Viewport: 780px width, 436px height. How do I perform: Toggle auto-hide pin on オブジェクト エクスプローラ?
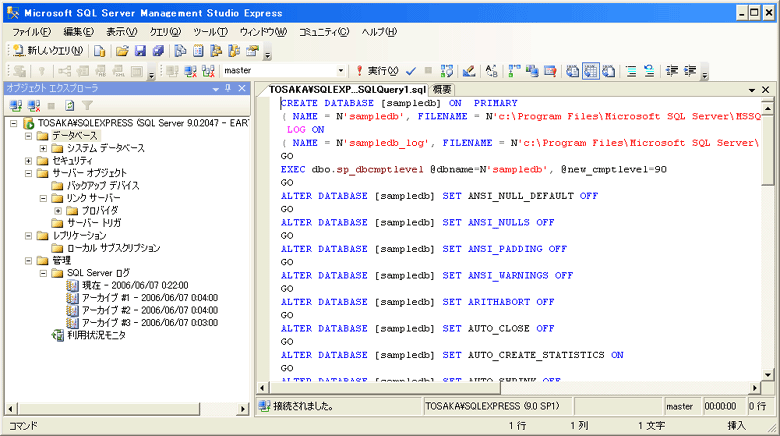pyautogui.click(x=228, y=88)
